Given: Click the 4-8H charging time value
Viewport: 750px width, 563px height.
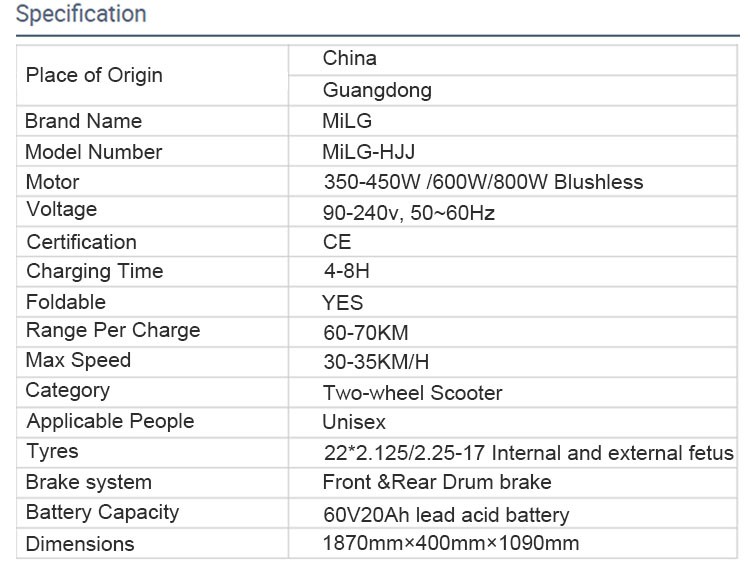Looking at the screenshot, I should pyautogui.click(x=346, y=271).
